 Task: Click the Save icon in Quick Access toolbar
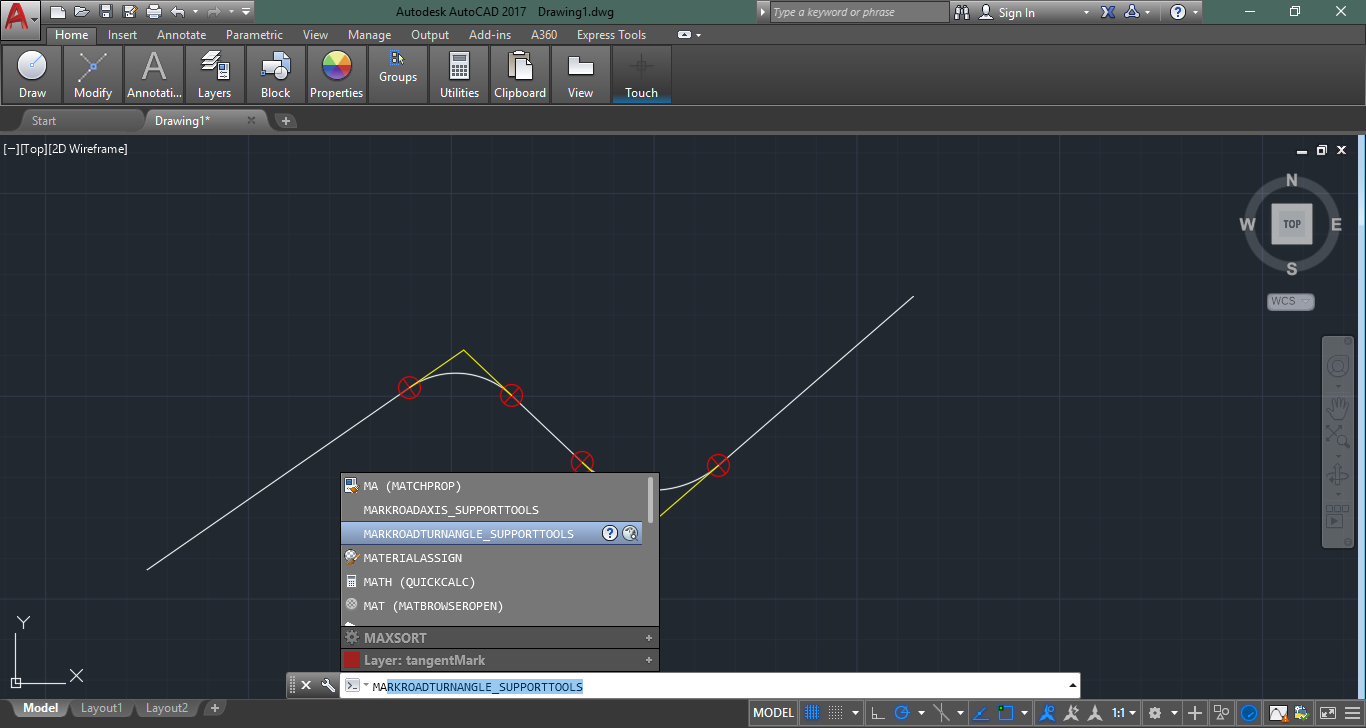coord(105,12)
